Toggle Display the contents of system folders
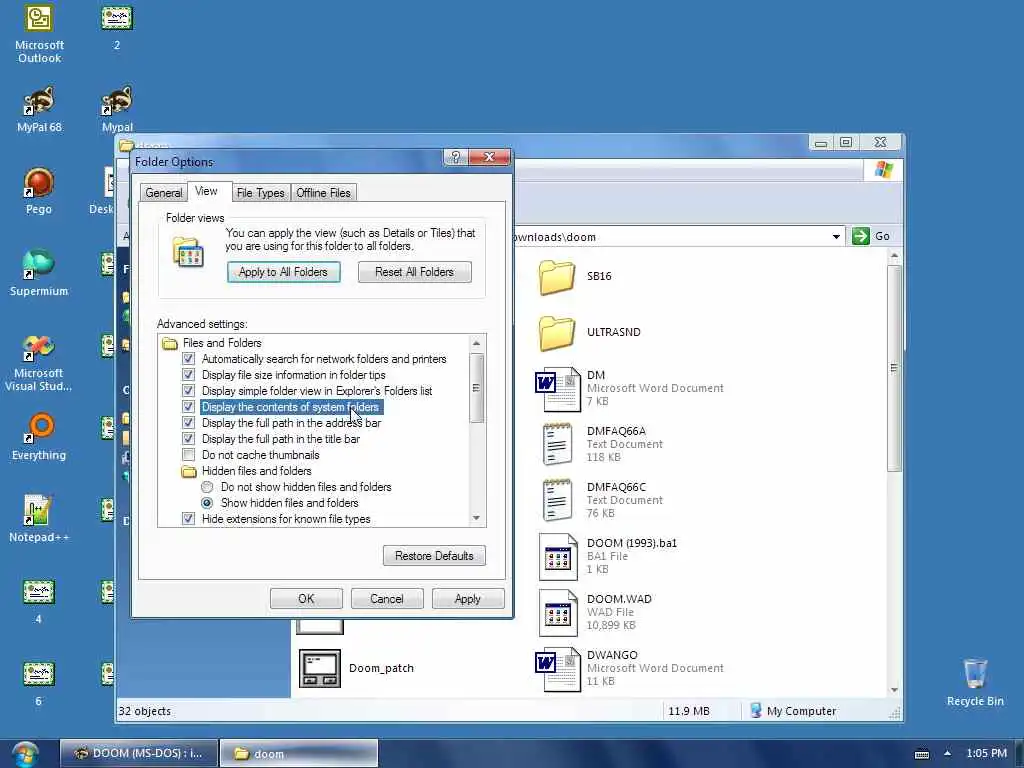This screenshot has width=1024, height=768. (188, 407)
